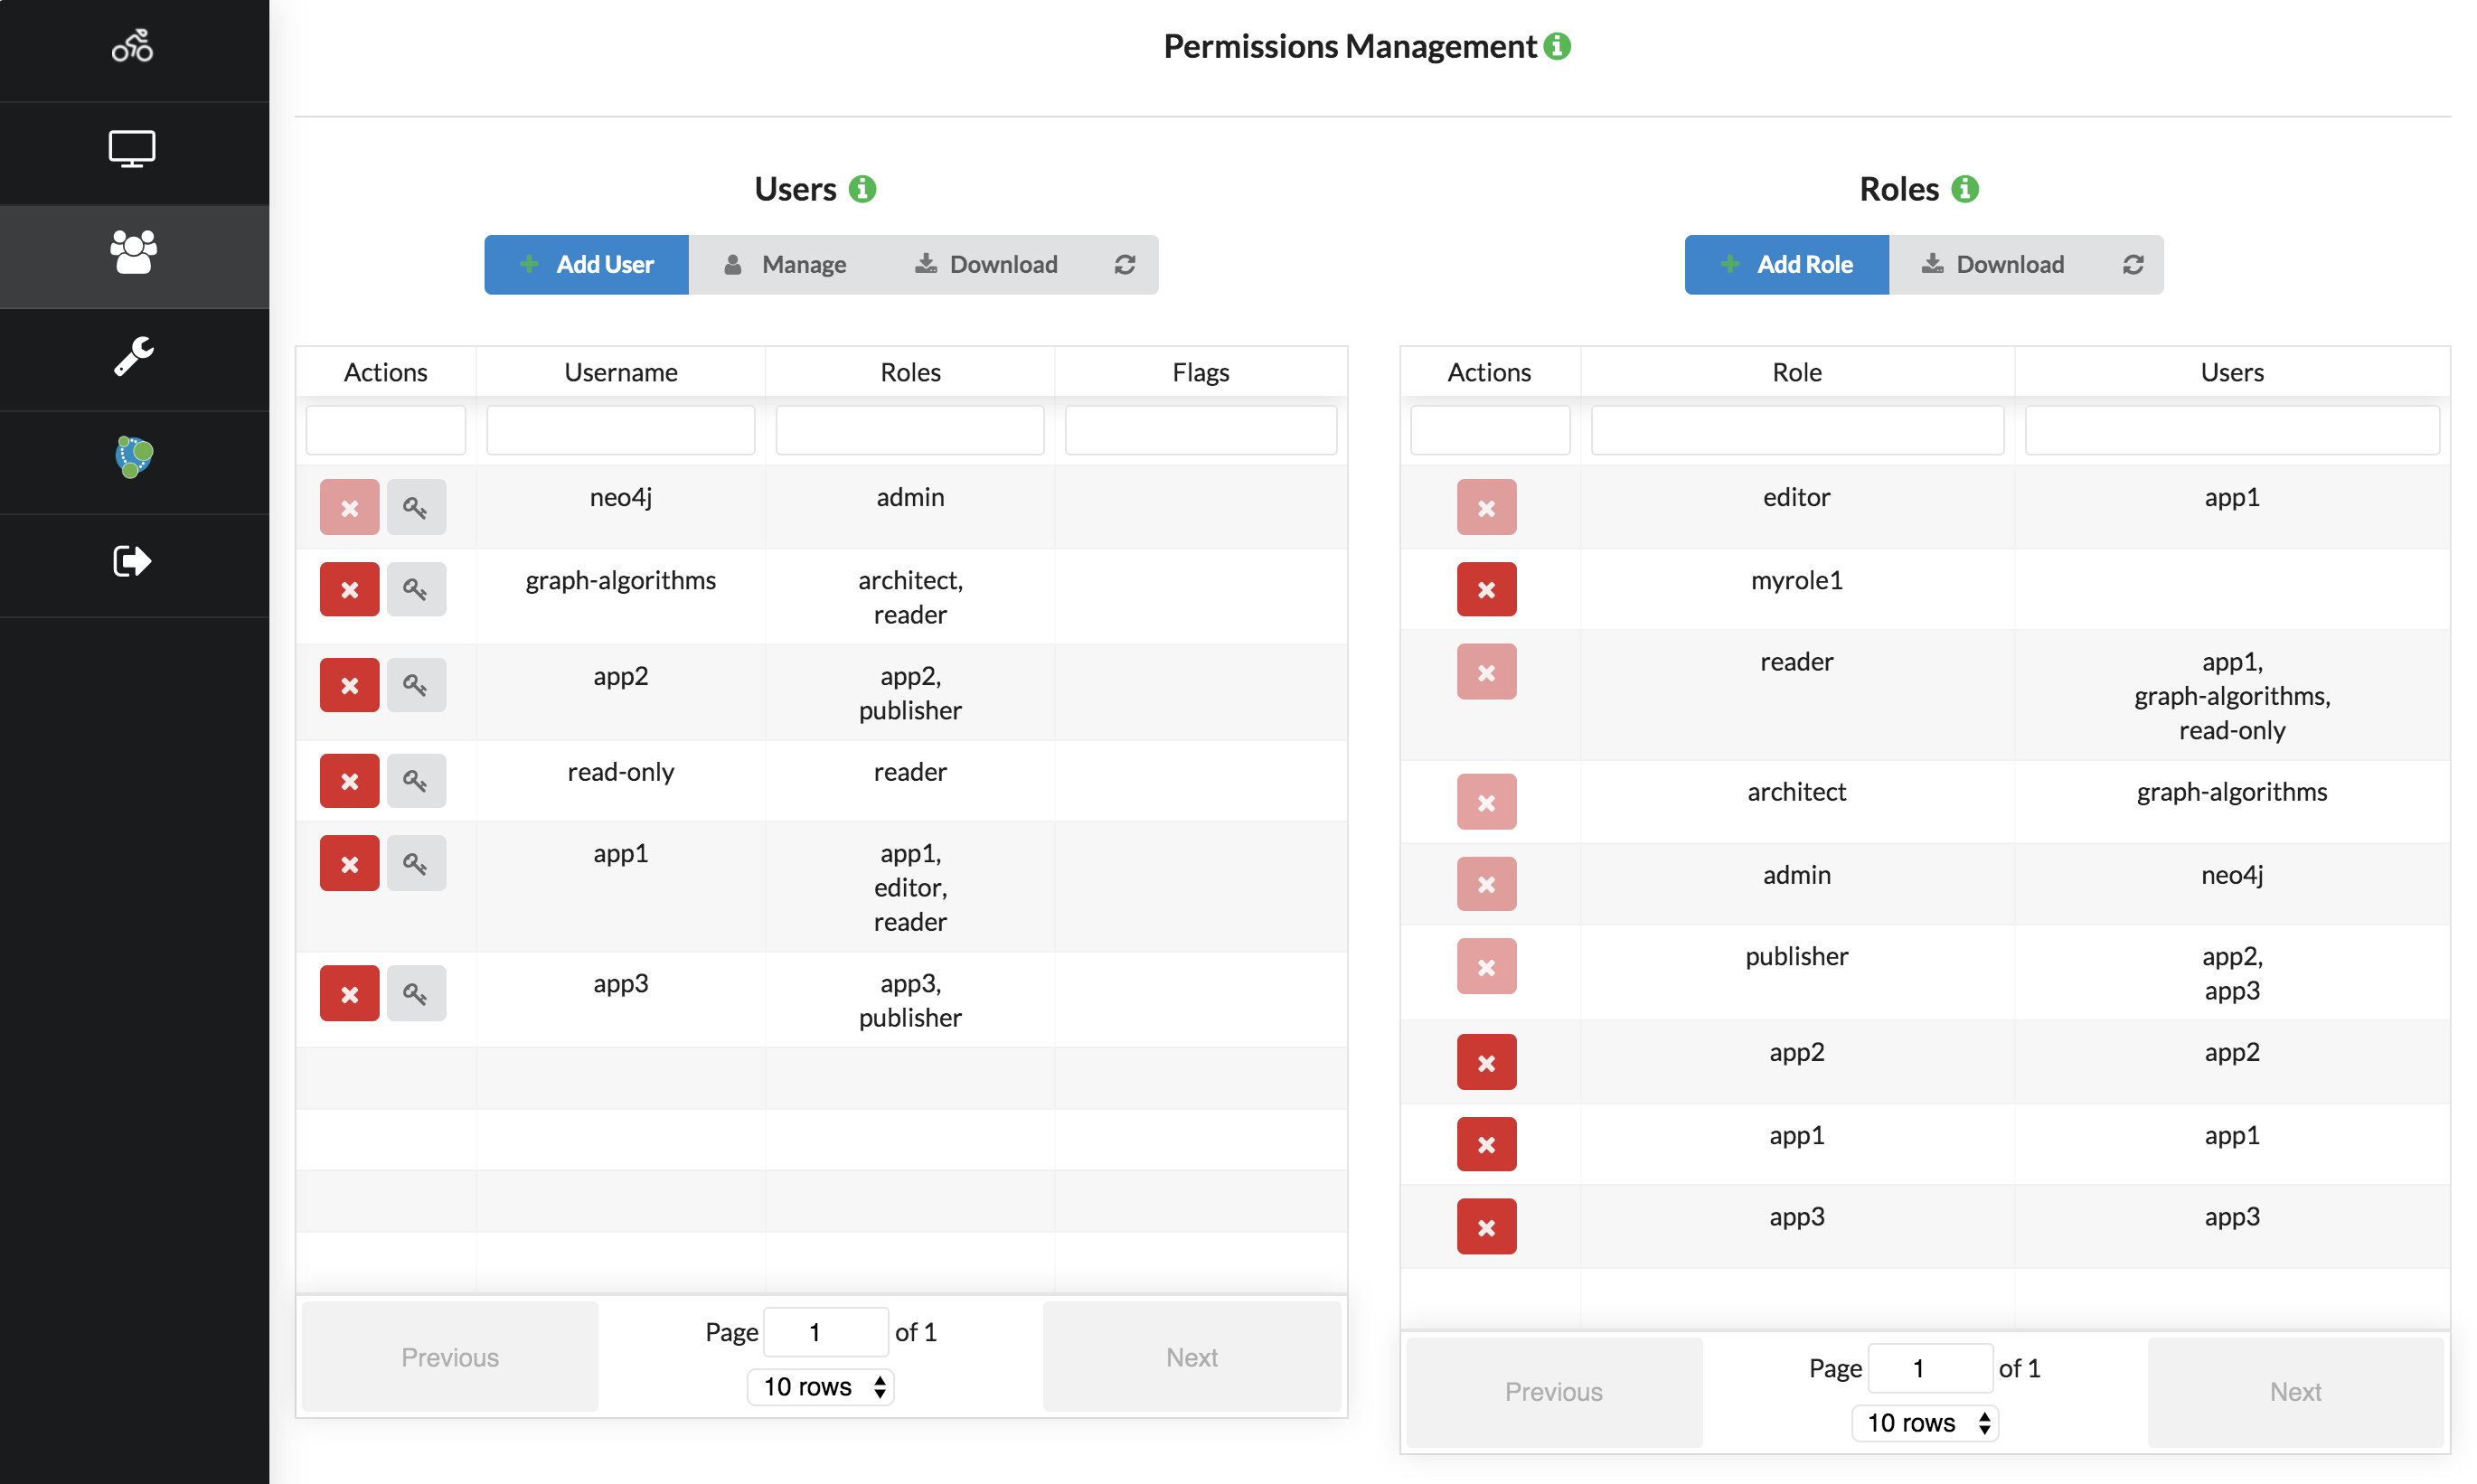Screen dimensions: 2477x1484
Task: Open Roles table rows-per-page dropdown
Action: [1924, 1422]
